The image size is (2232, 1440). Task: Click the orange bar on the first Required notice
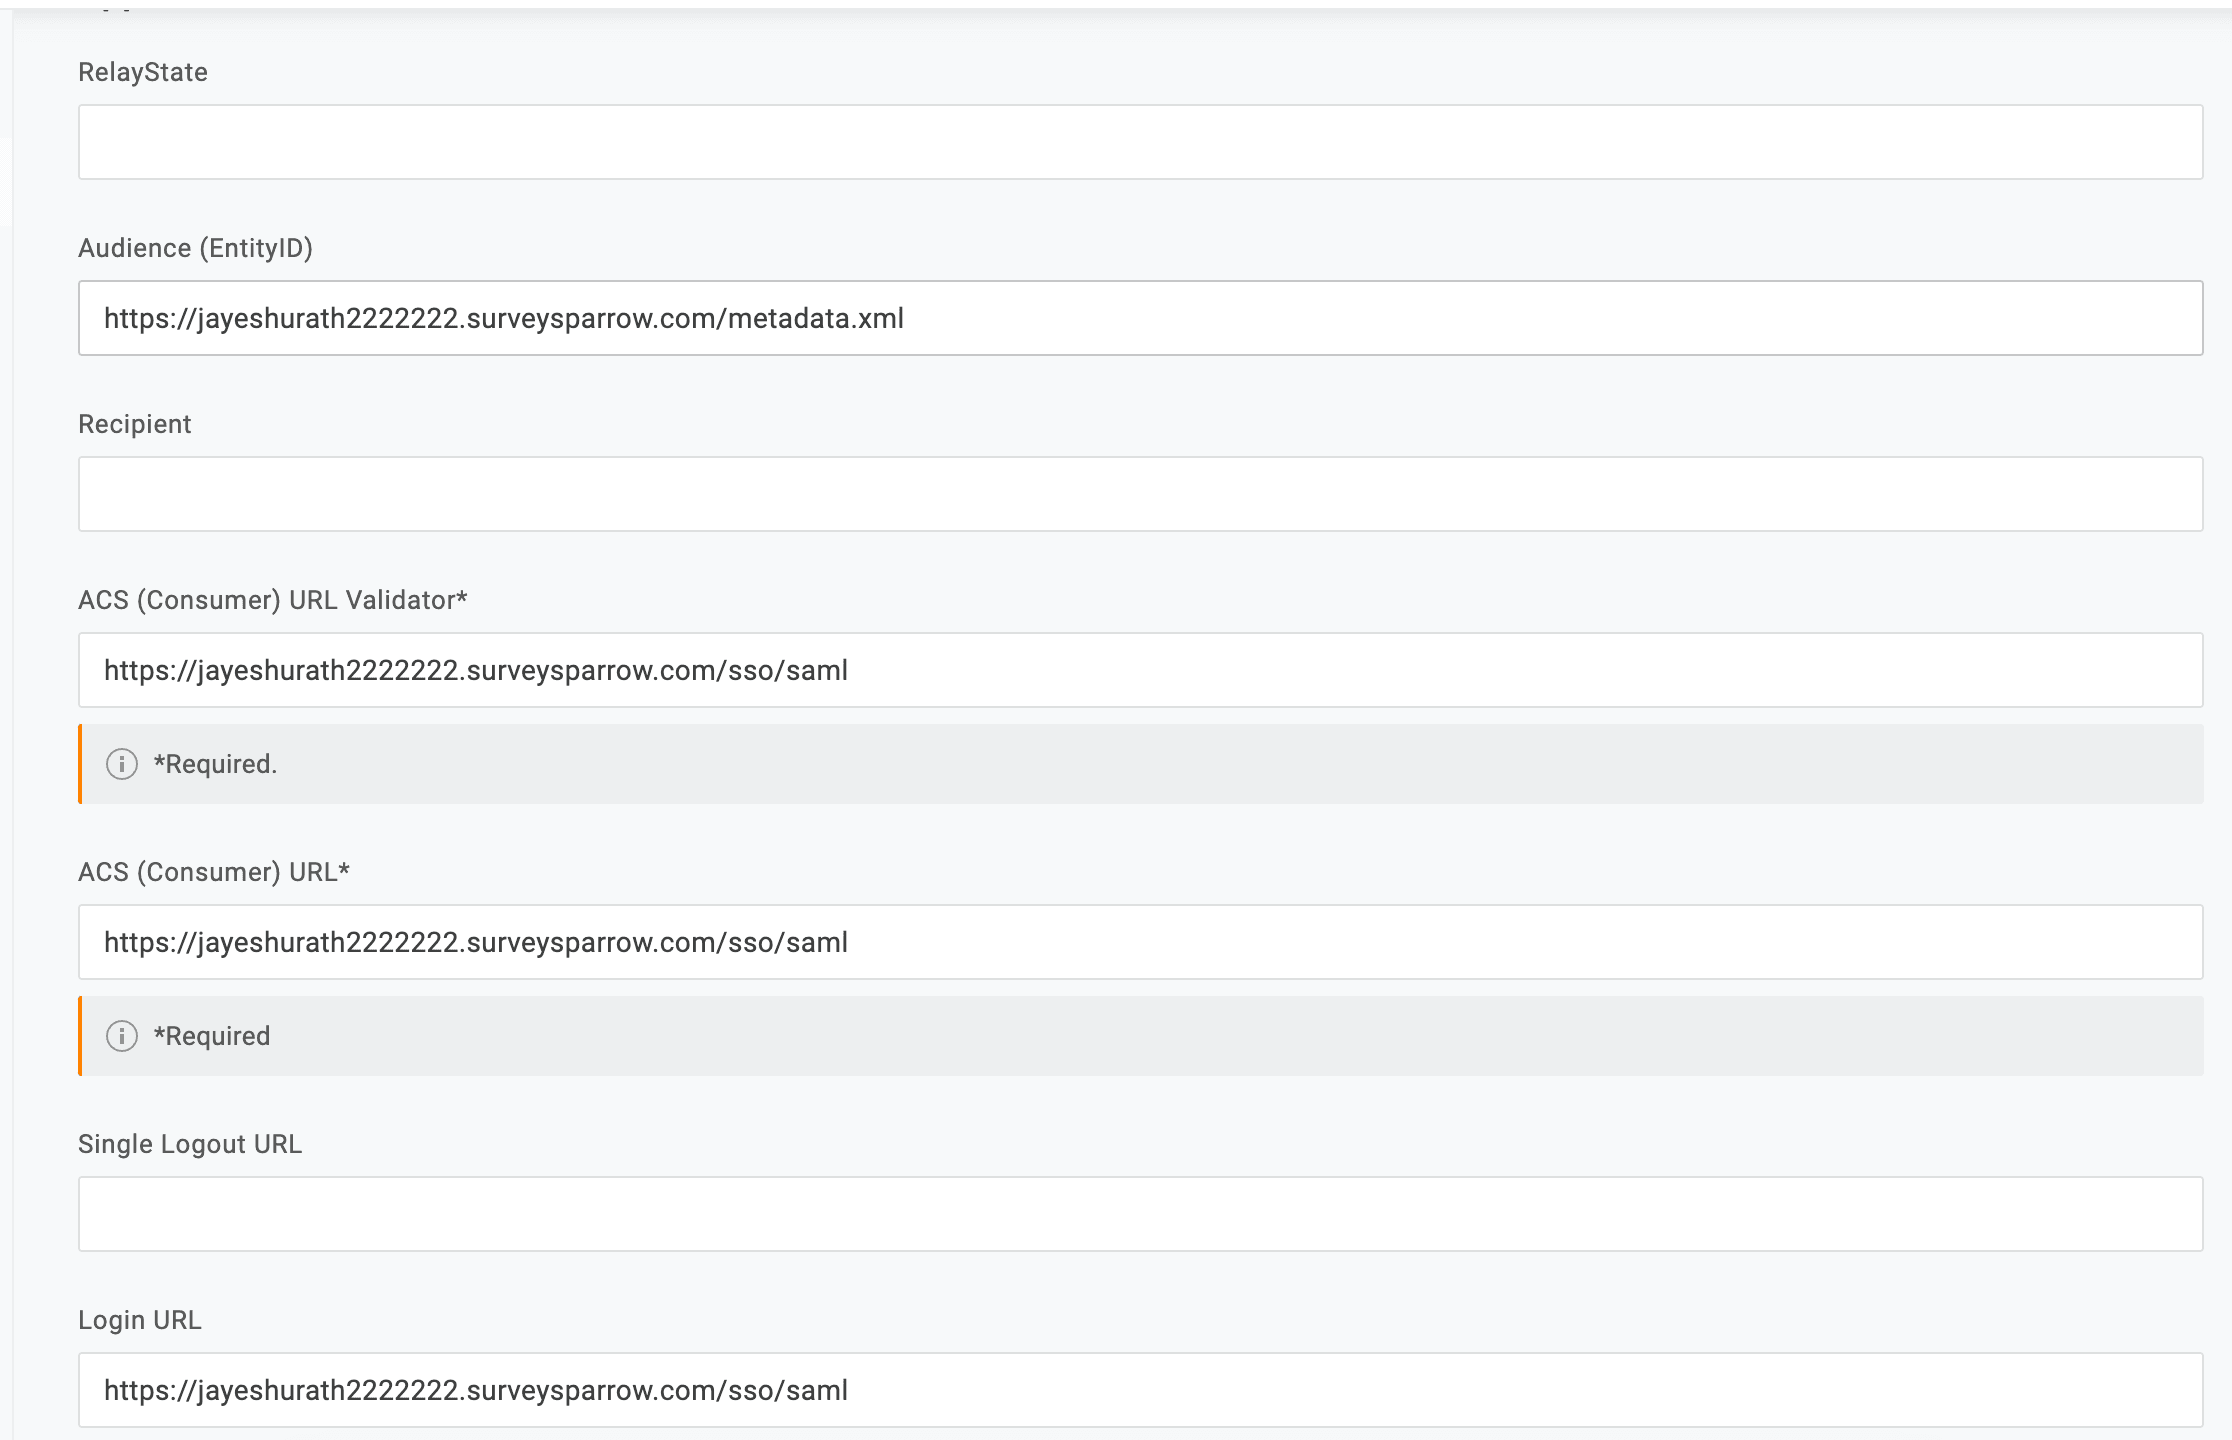pyautogui.click(x=80, y=764)
